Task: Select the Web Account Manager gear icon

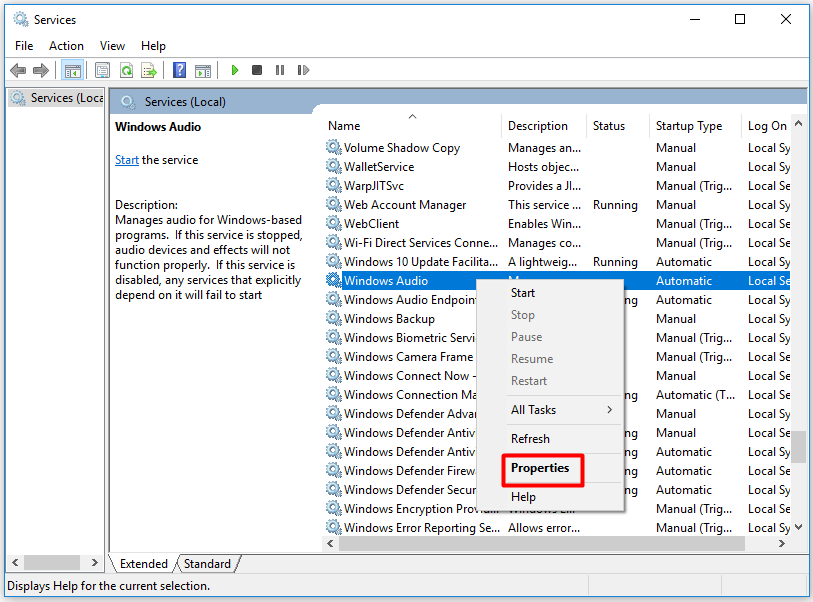Action: (x=333, y=204)
